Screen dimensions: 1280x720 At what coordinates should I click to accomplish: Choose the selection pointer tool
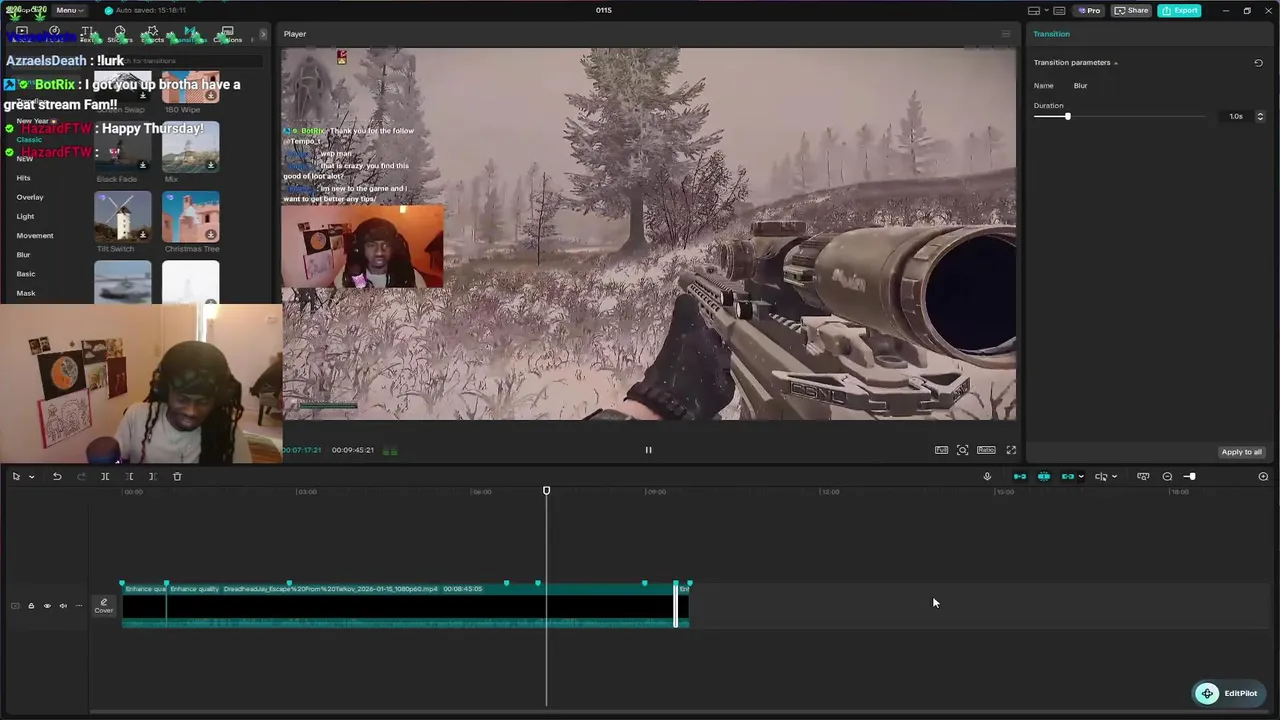coord(16,476)
